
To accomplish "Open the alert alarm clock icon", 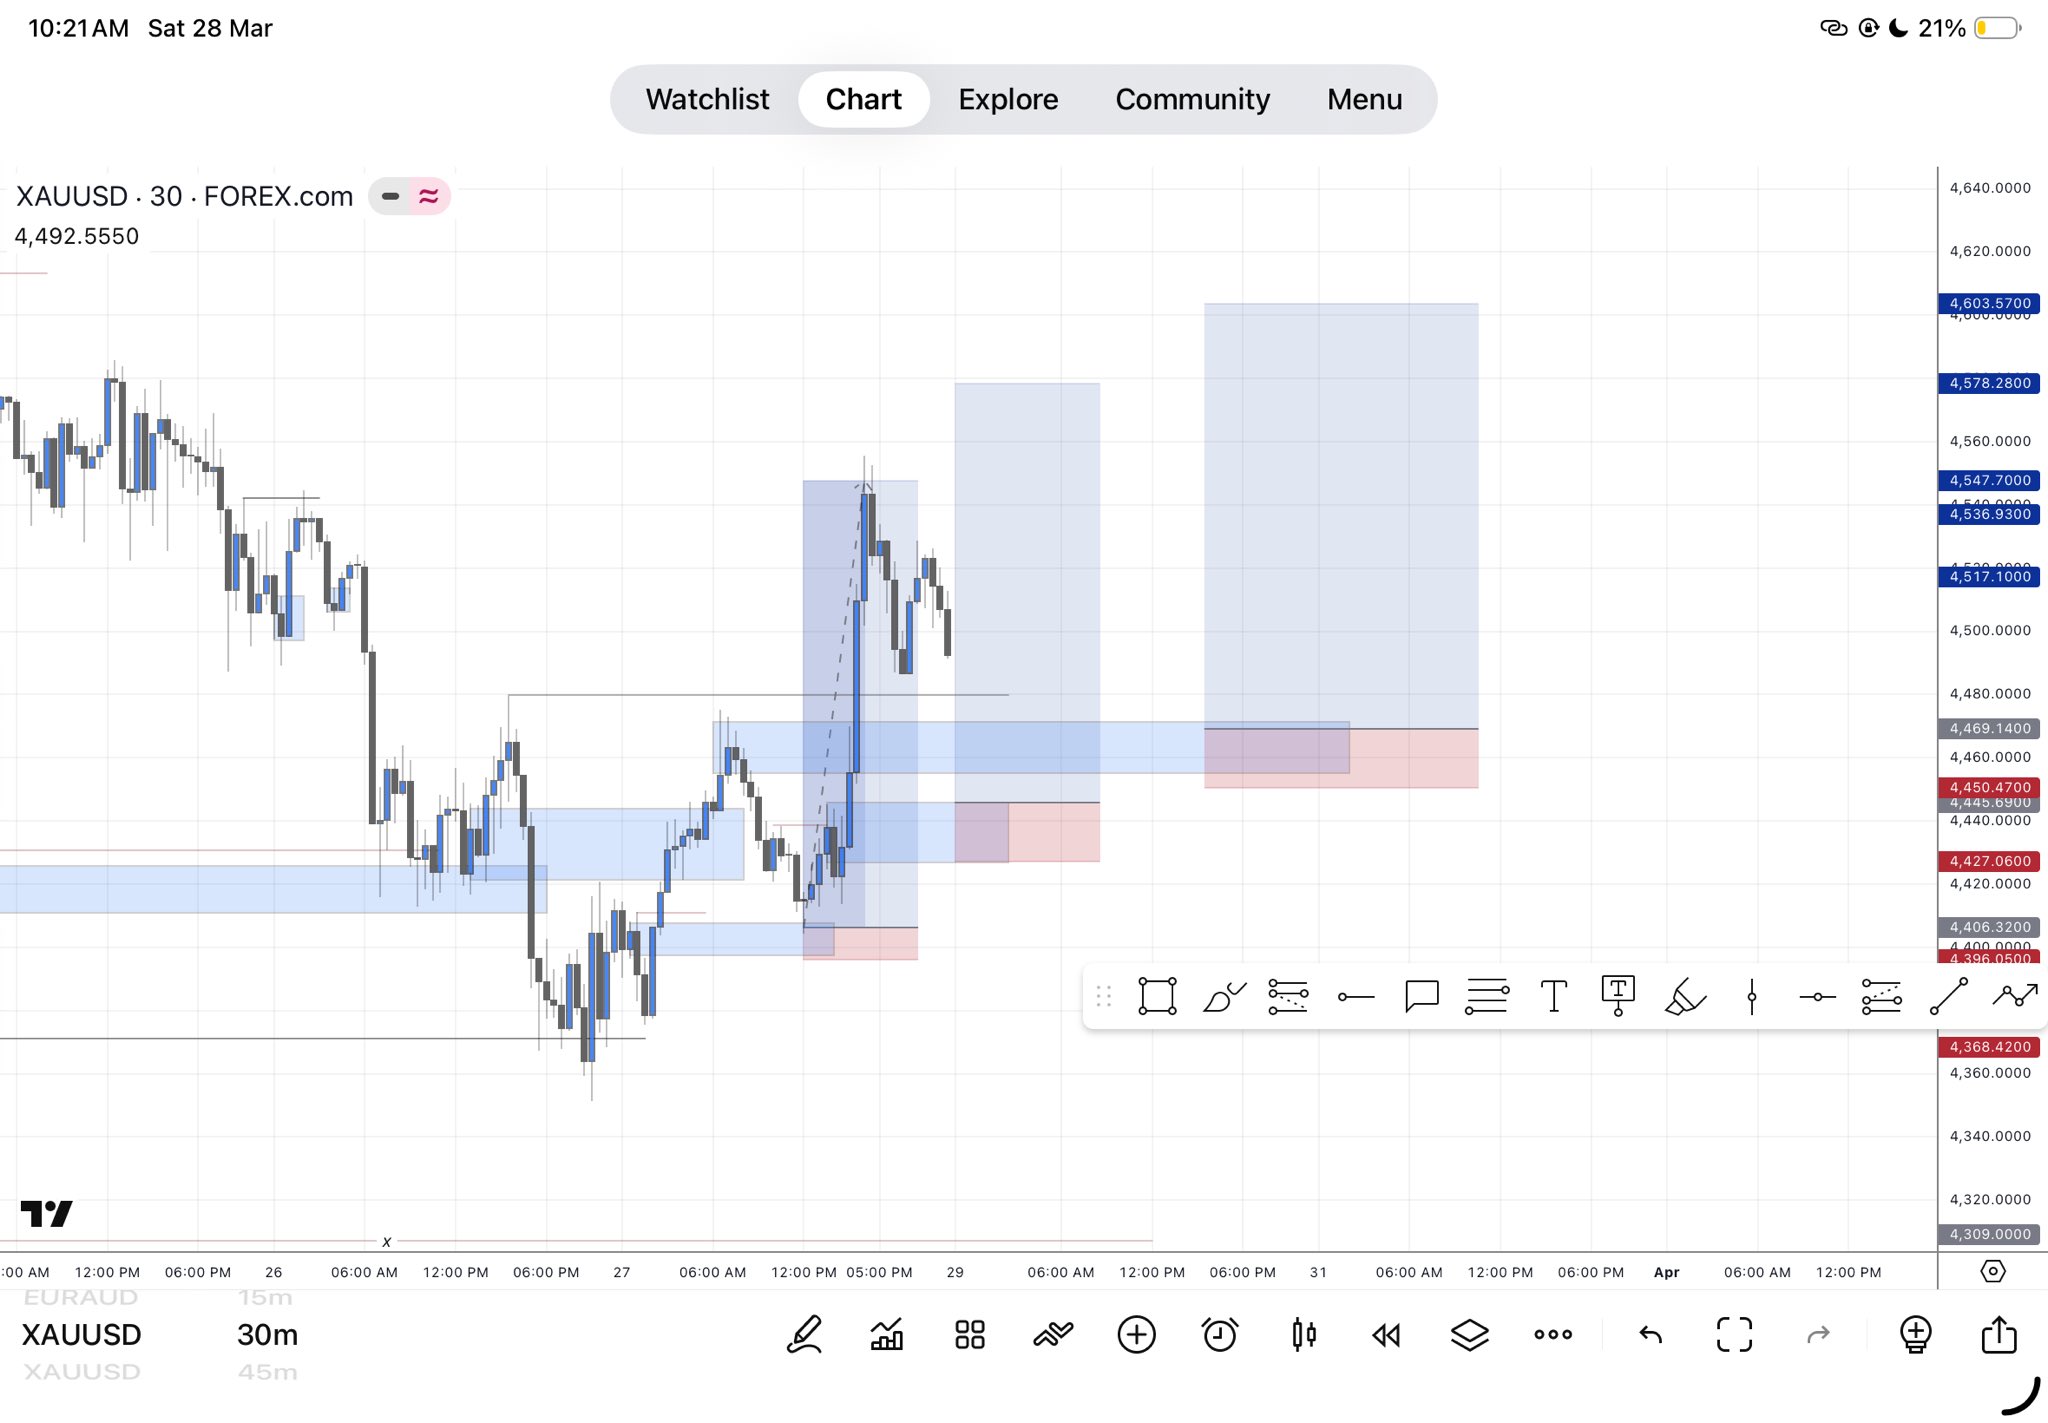I will (x=1219, y=1334).
